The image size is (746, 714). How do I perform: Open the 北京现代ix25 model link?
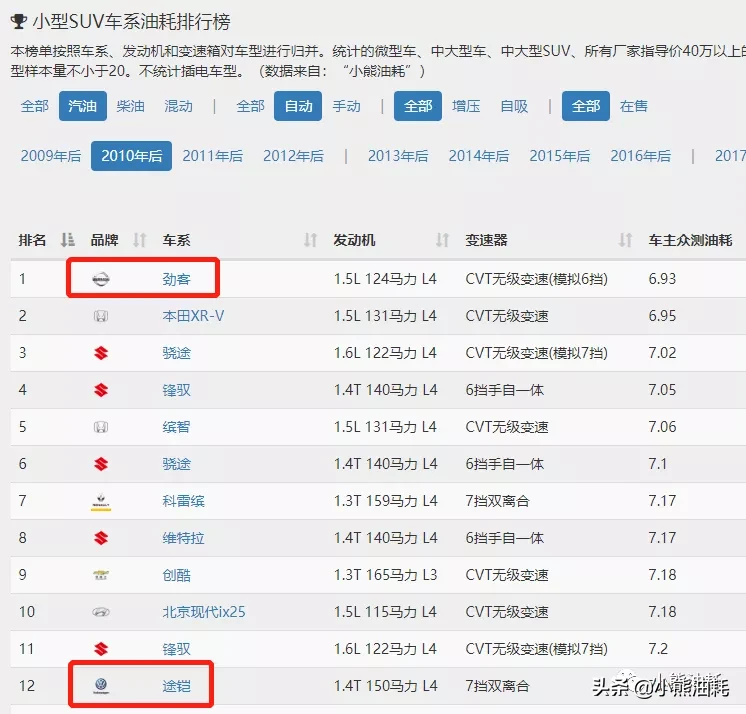tap(204, 612)
